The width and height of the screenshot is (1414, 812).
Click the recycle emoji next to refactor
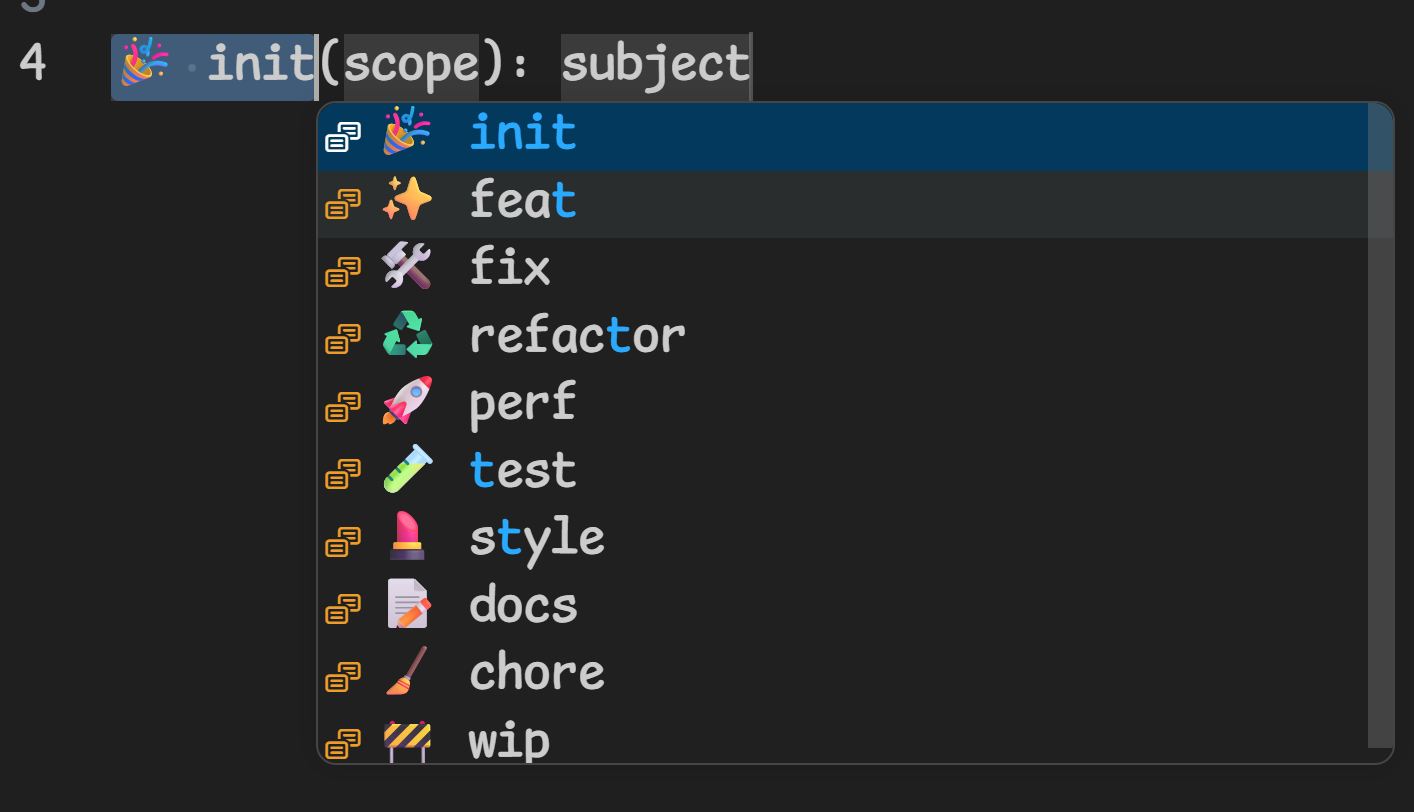point(407,336)
